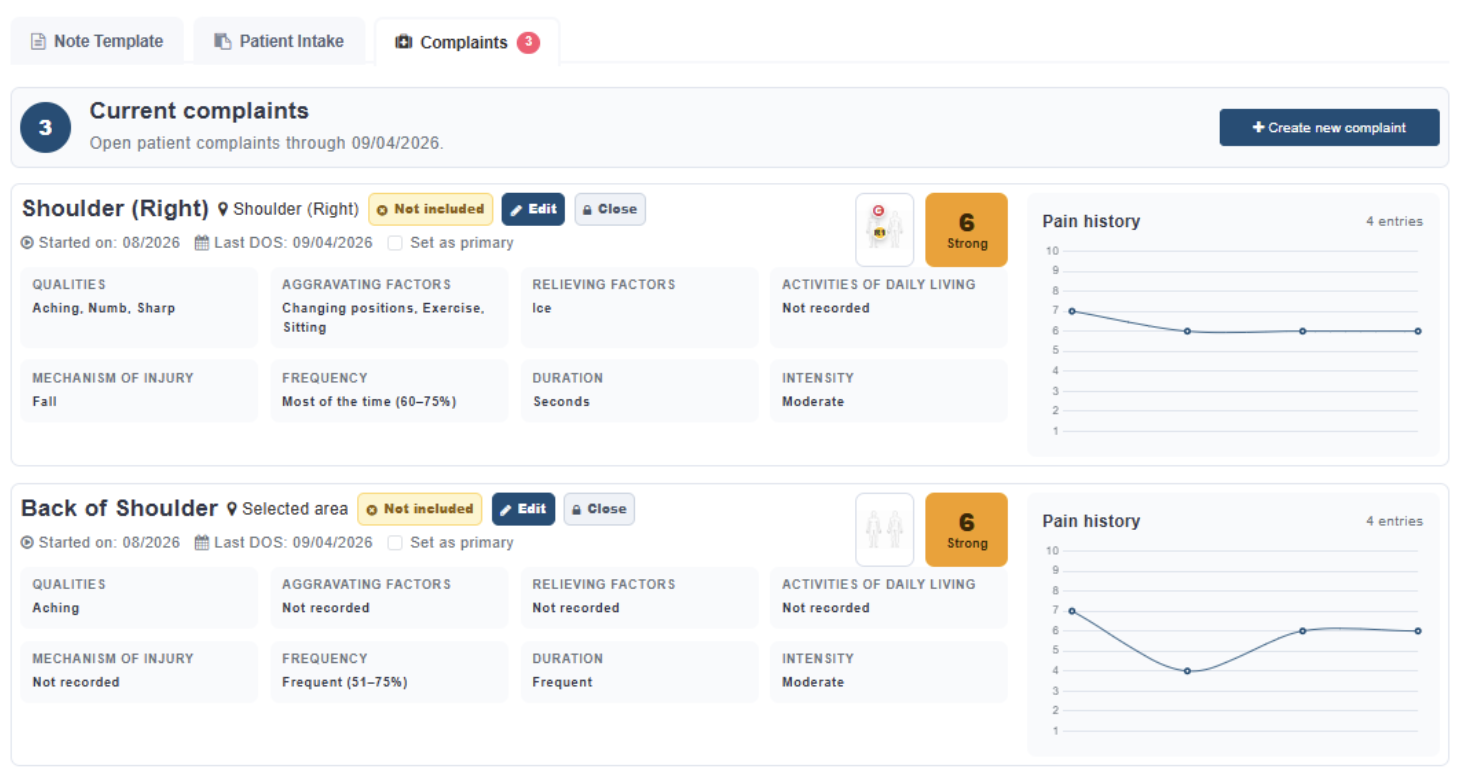Click the Complaints count badge showing 3
Image resolution: width=1458 pixels, height=776 pixels.
point(528,43)
